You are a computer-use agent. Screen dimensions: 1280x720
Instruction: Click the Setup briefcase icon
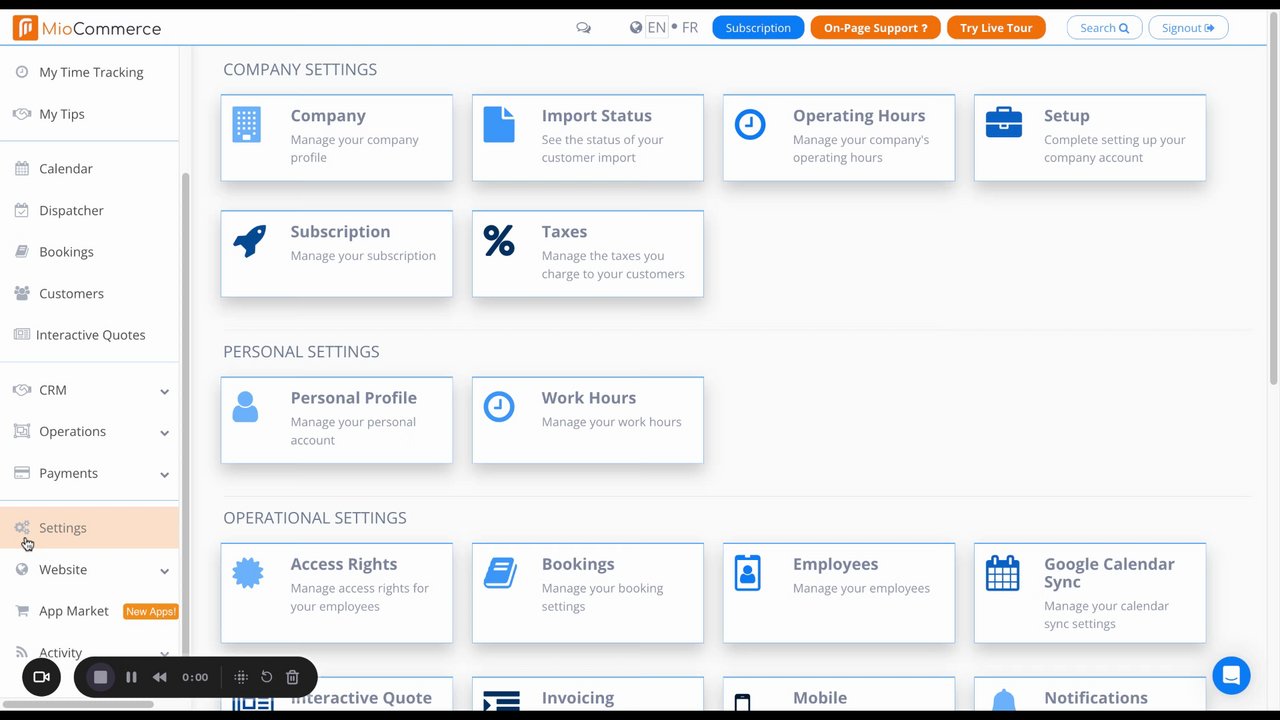[x=1004, y=123]
